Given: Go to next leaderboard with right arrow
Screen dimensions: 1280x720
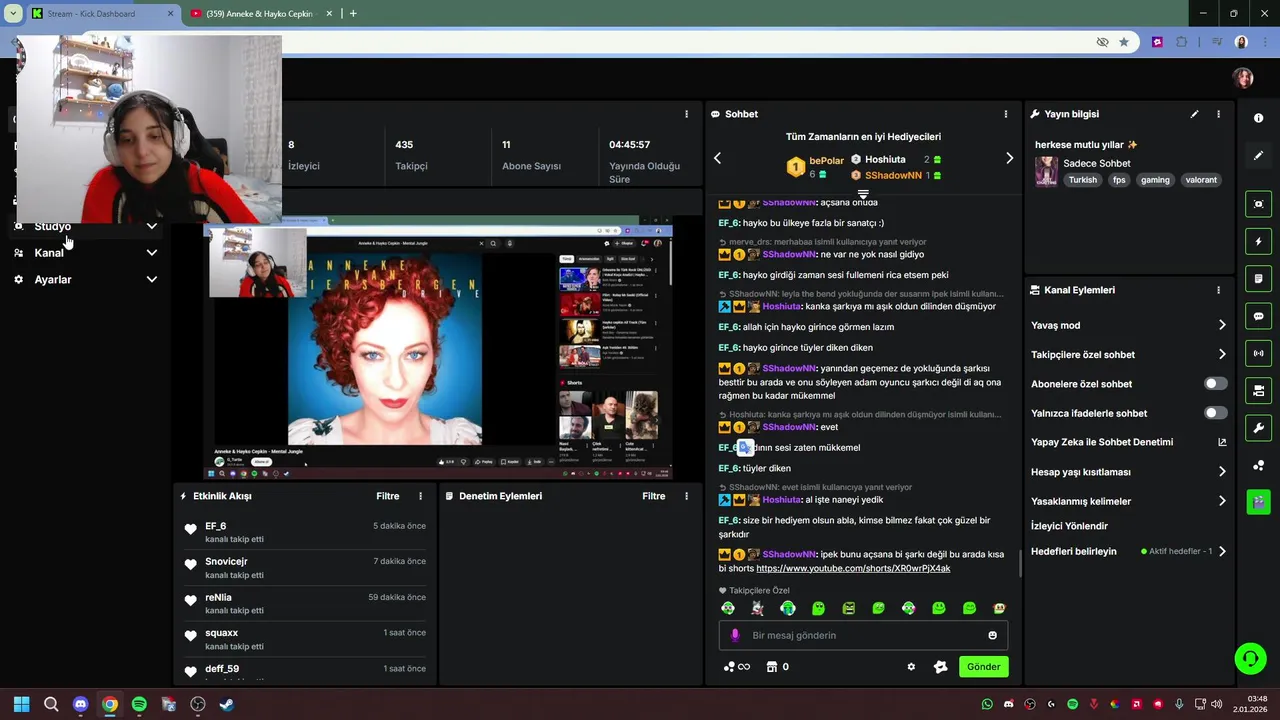Looking at the screenshot, I should coord(1009,158).
